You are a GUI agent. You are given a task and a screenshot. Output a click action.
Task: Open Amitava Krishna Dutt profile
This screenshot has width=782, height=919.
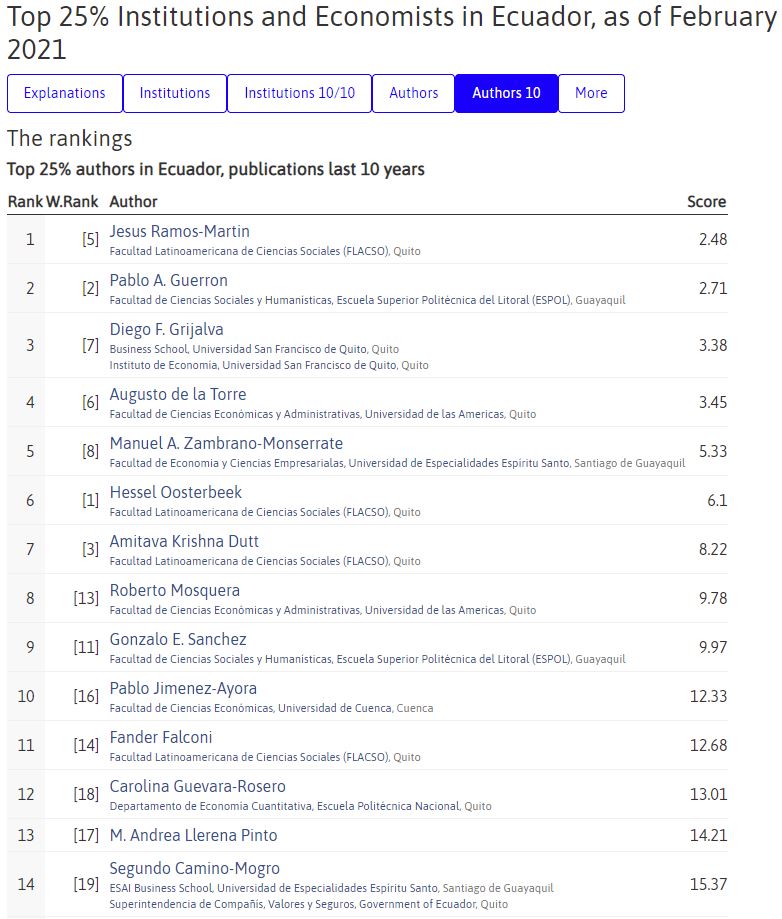coord(184,541)
